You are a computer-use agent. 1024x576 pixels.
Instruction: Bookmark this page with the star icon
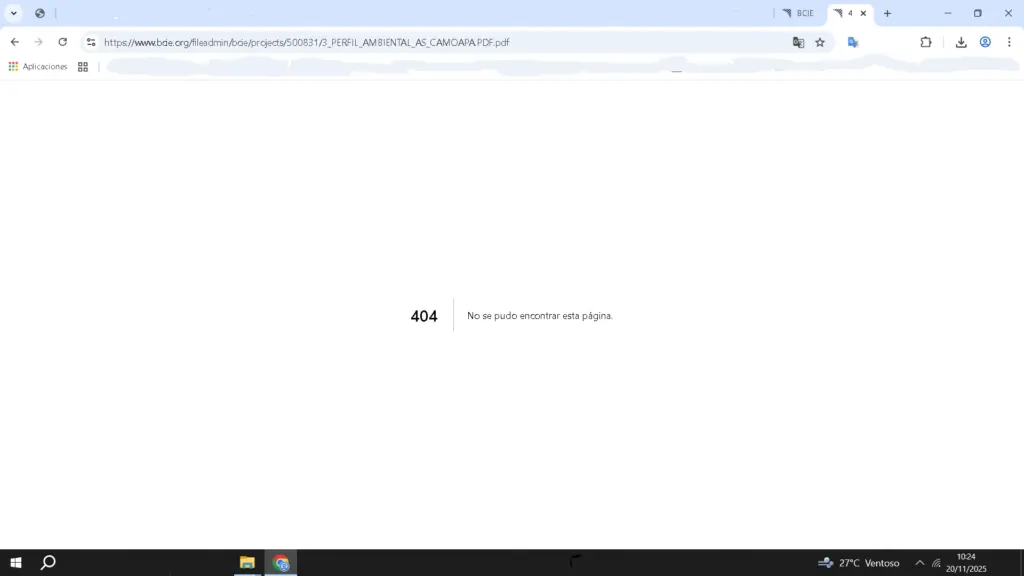tap(819, 42)
